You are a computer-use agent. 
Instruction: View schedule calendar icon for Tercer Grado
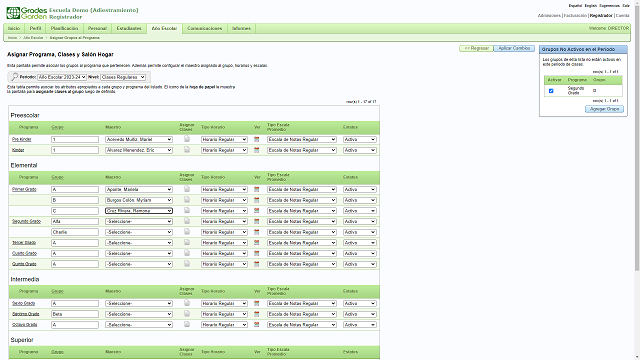pyautogui.click(x=256, y=242)
